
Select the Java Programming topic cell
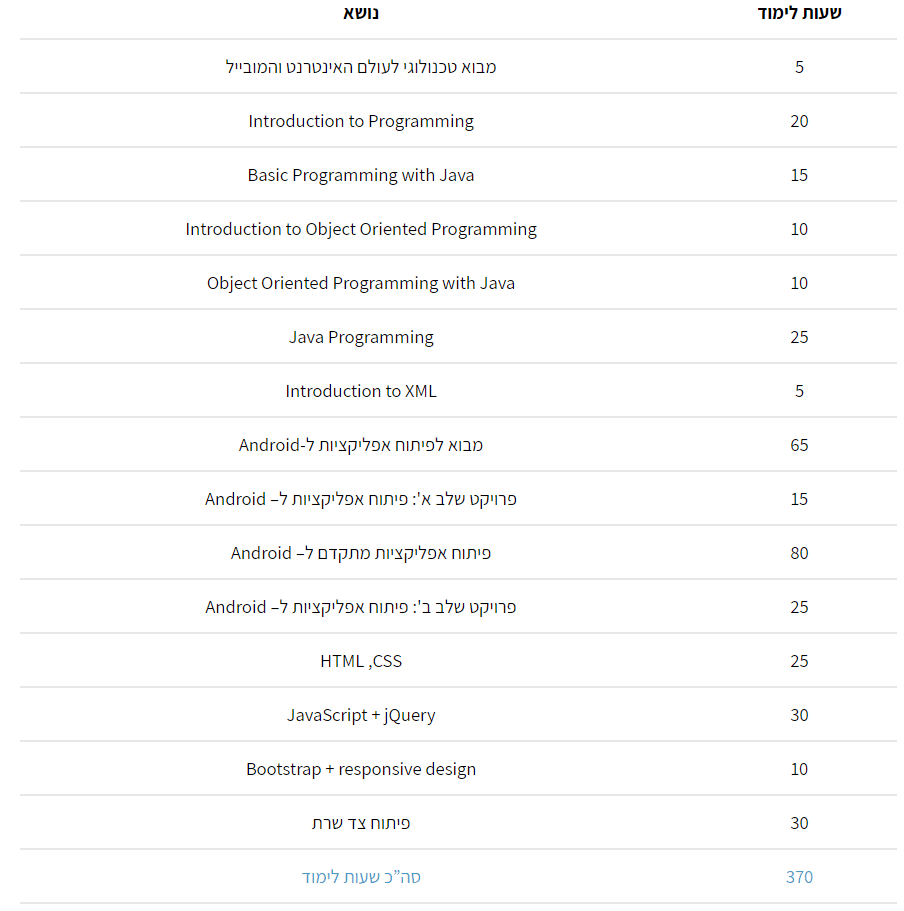[361, 337]
